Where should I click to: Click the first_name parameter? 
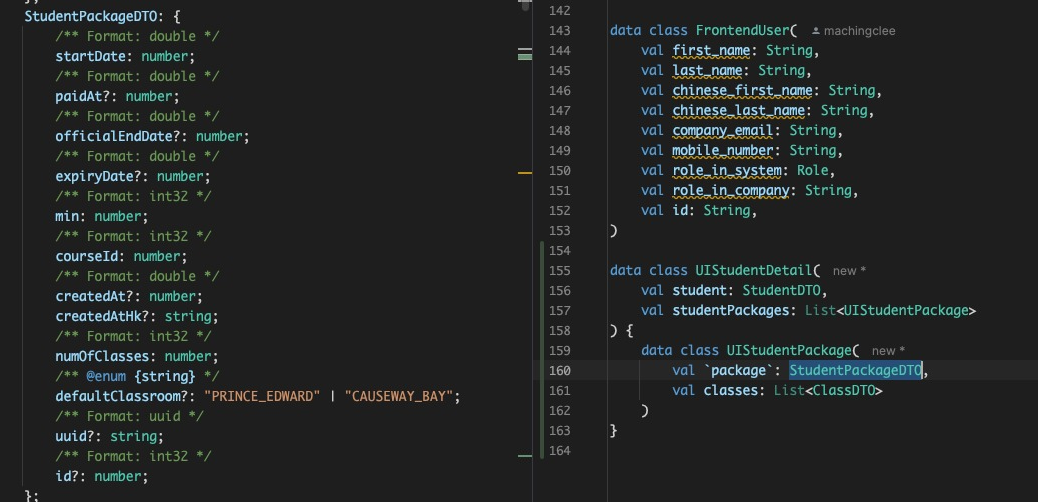pos(711,50)
